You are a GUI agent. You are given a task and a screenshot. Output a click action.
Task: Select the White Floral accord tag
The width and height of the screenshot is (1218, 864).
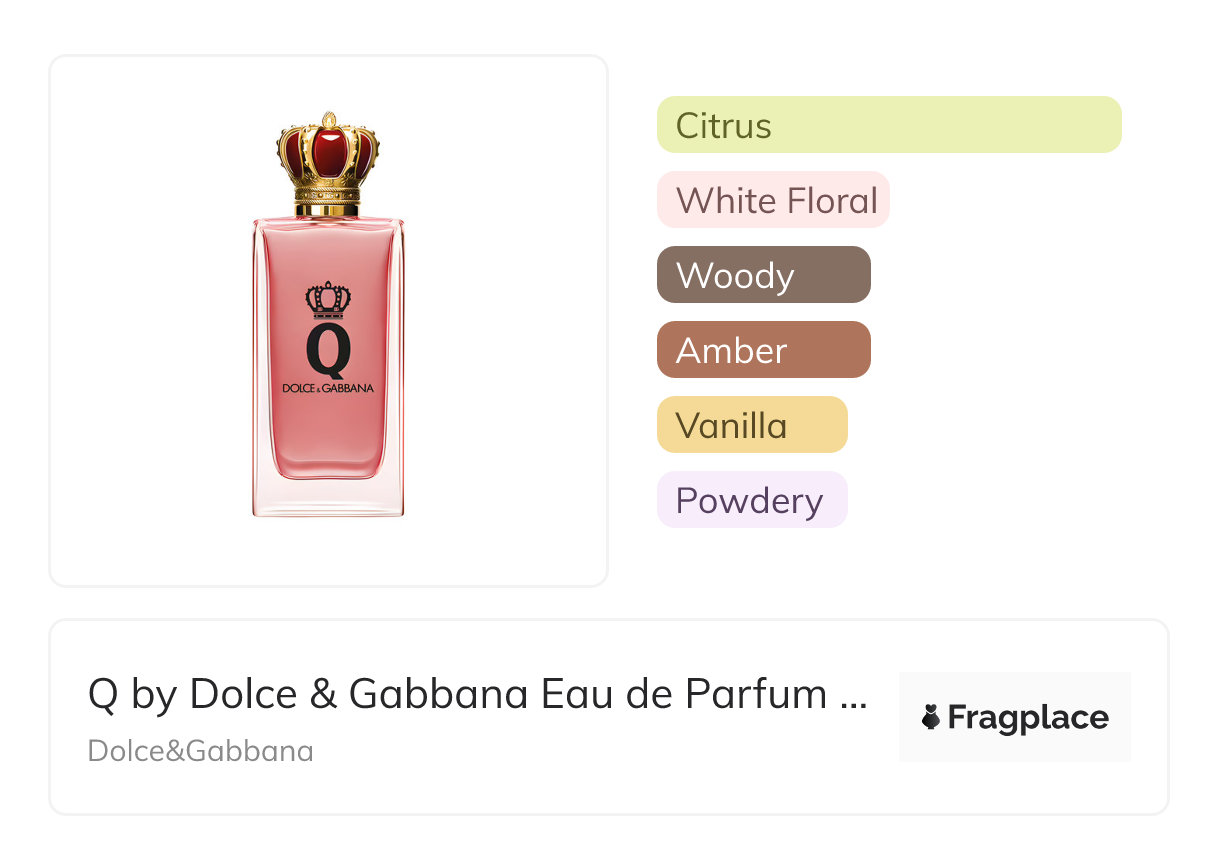pos(773,200)
